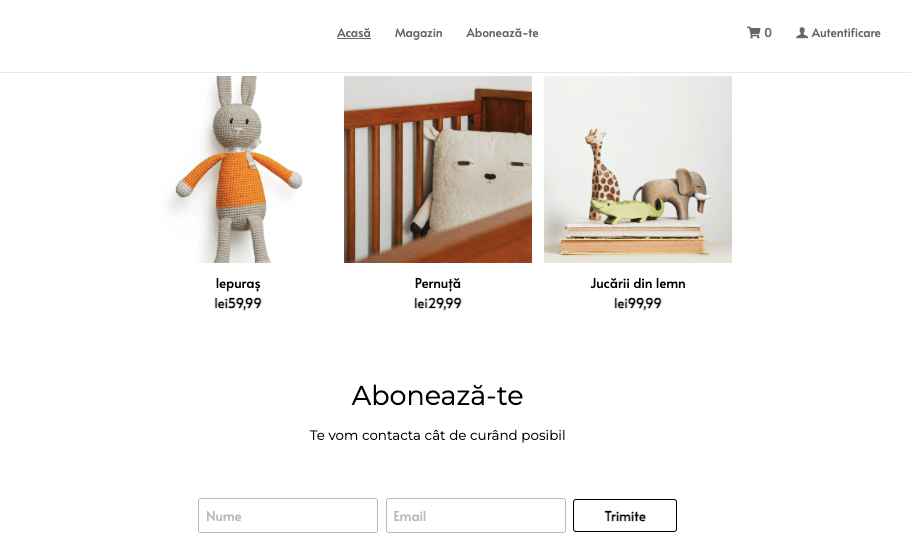The width and height of the screenshot is (911, 547).
Task: Click the user profile icon
Action: 802,33
